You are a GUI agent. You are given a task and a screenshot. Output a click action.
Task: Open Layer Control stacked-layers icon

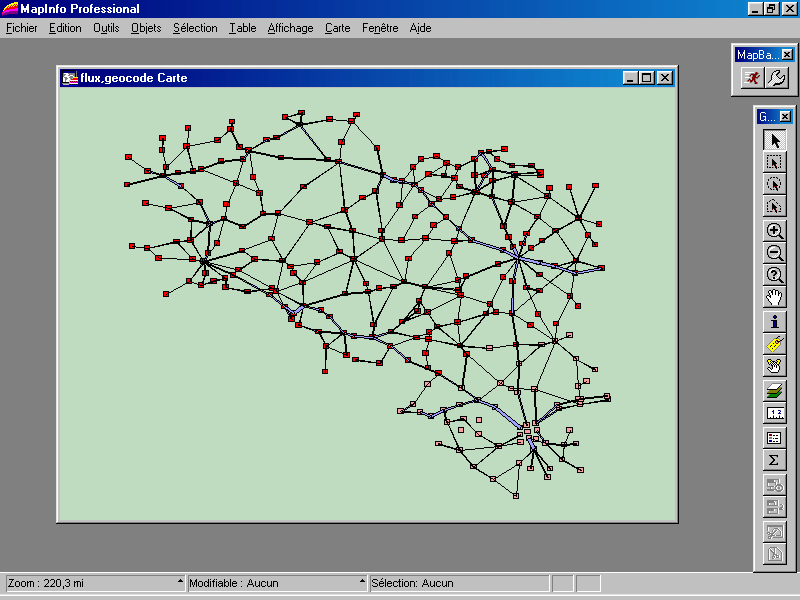[774, 391]
